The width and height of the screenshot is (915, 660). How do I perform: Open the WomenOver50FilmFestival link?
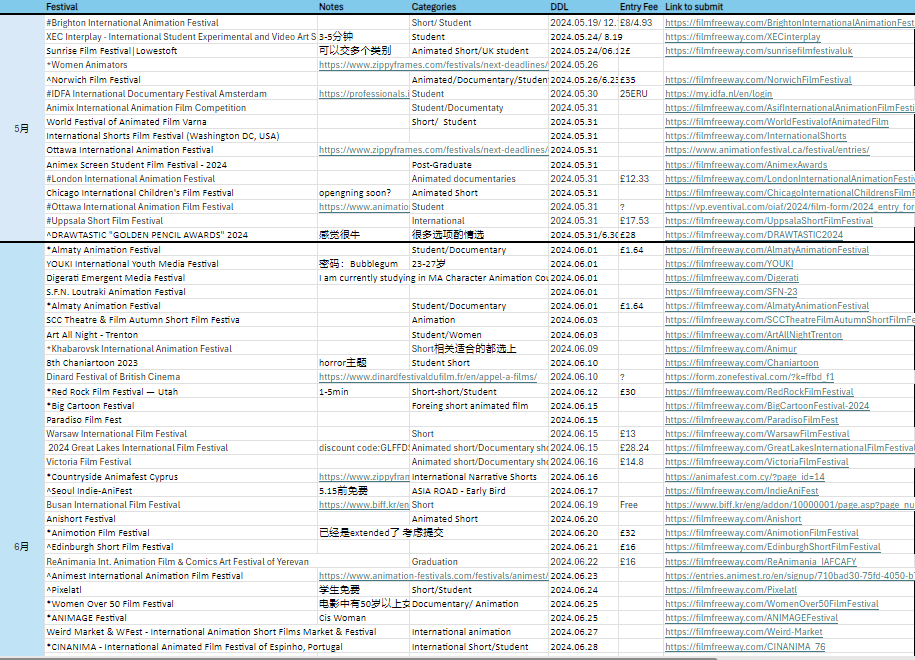[771, 604]
